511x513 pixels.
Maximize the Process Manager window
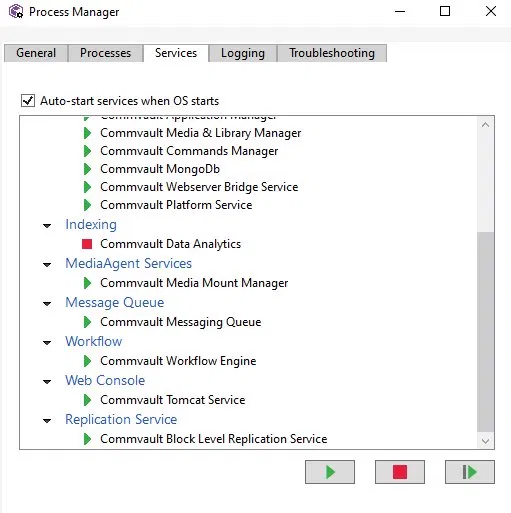click(x=445, y=12)
